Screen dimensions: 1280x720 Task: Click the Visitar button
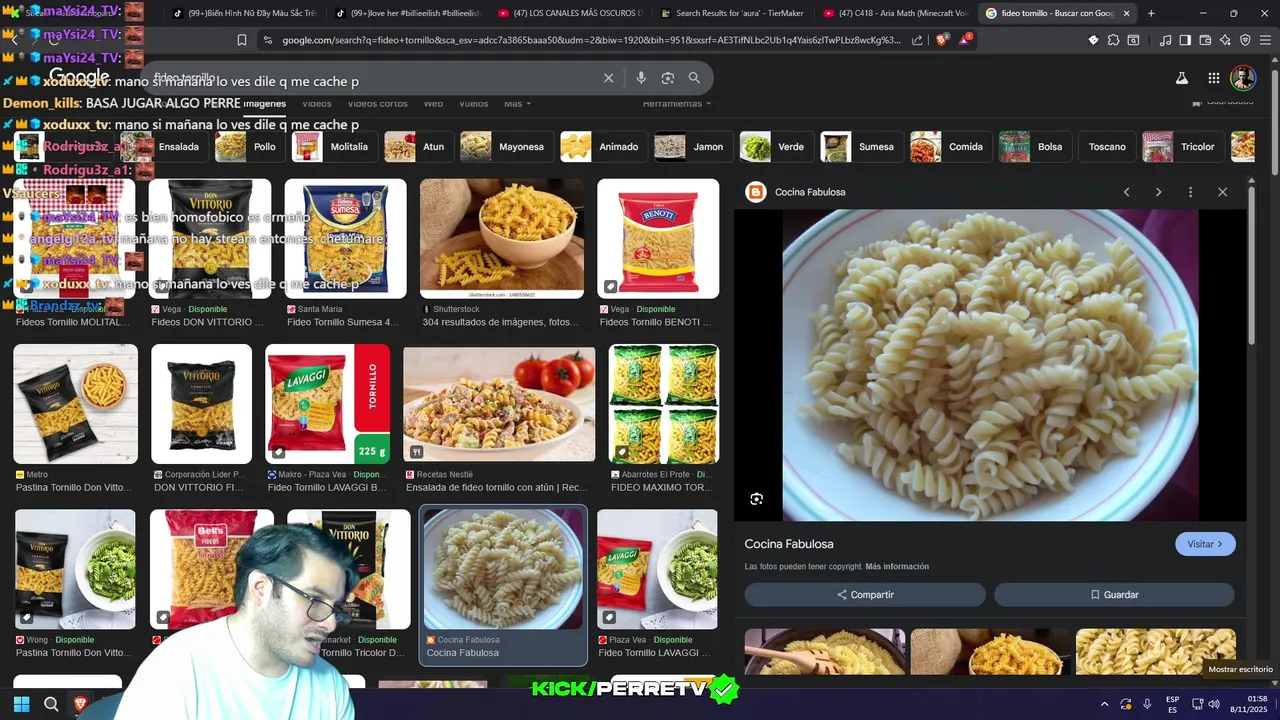[1205, 544]
